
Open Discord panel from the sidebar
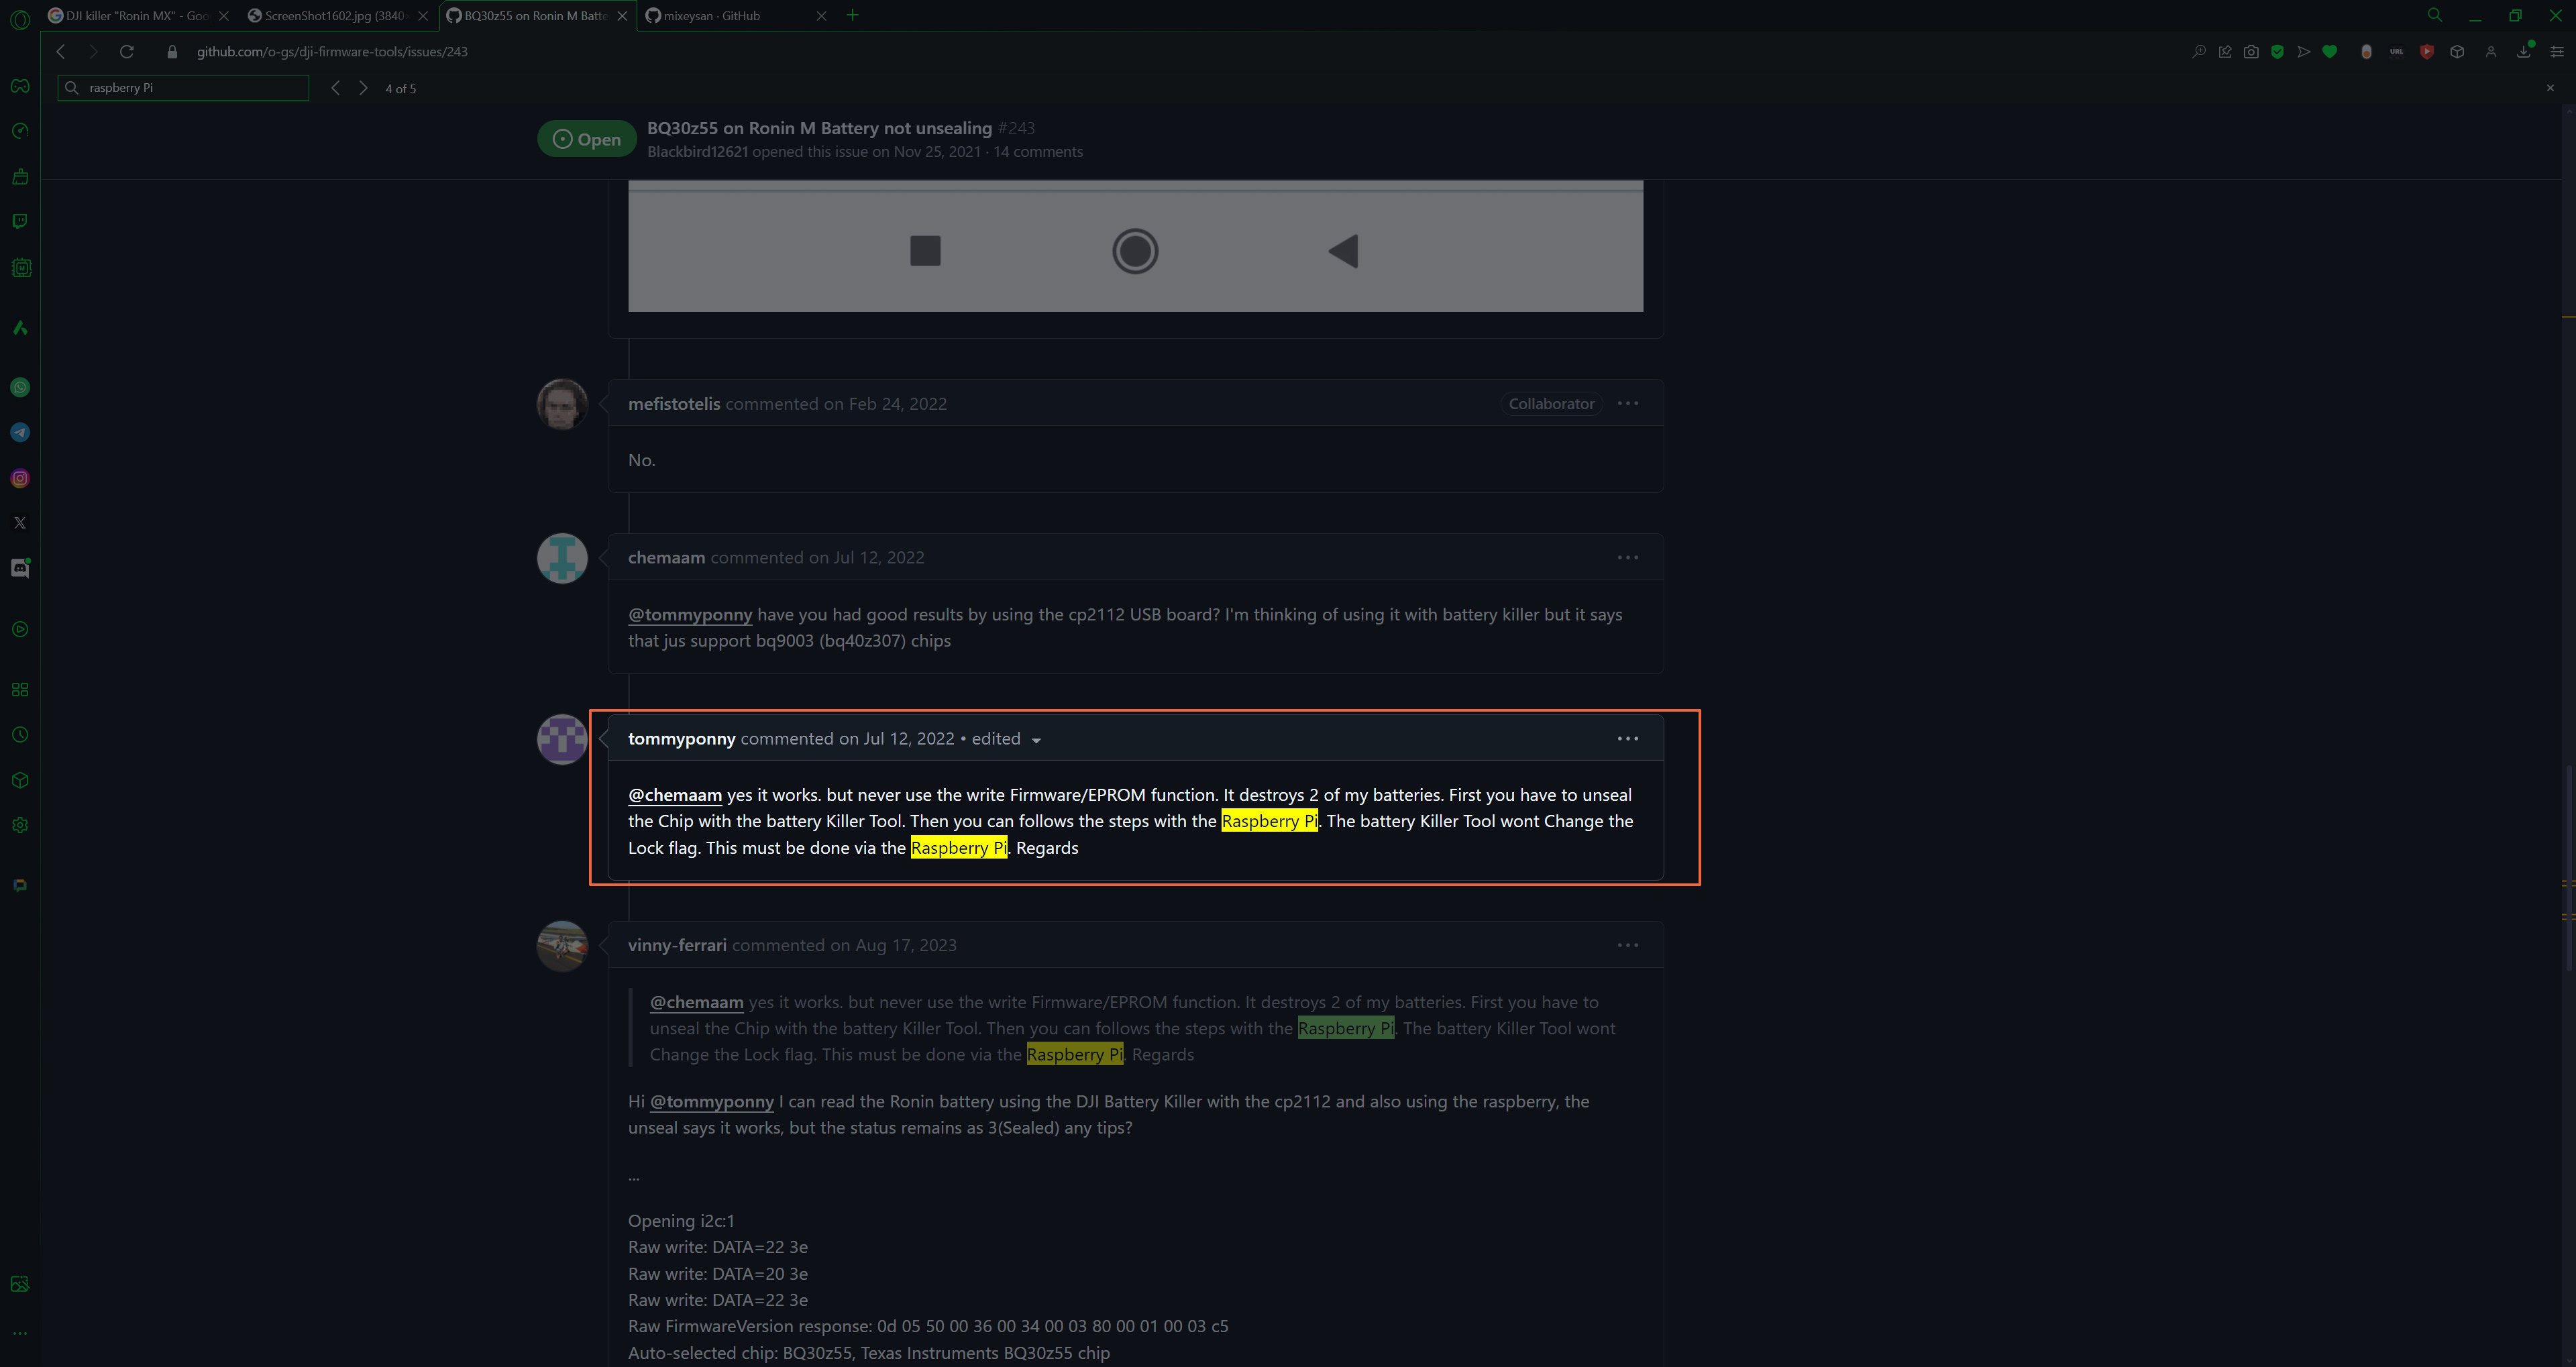tap(20, 568)
